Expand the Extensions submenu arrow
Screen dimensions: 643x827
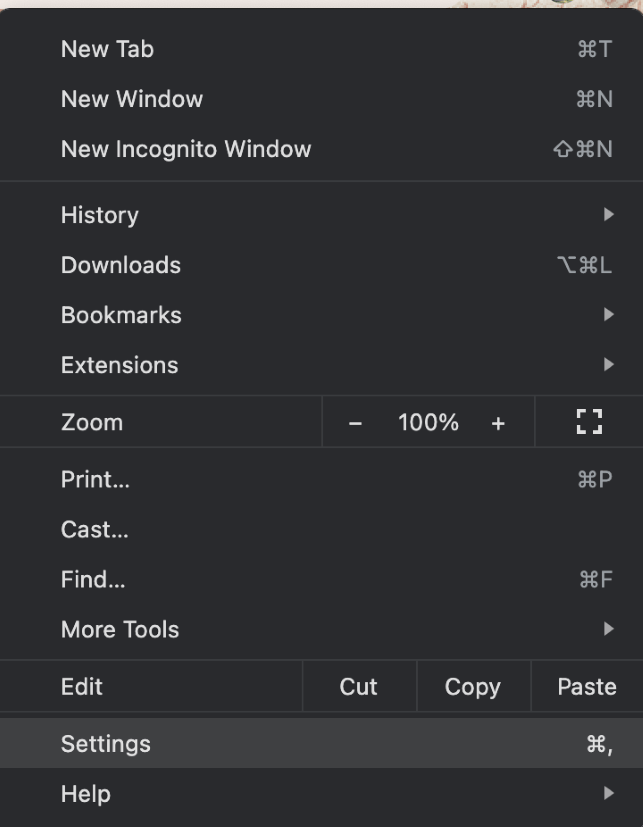coord(608,365)
